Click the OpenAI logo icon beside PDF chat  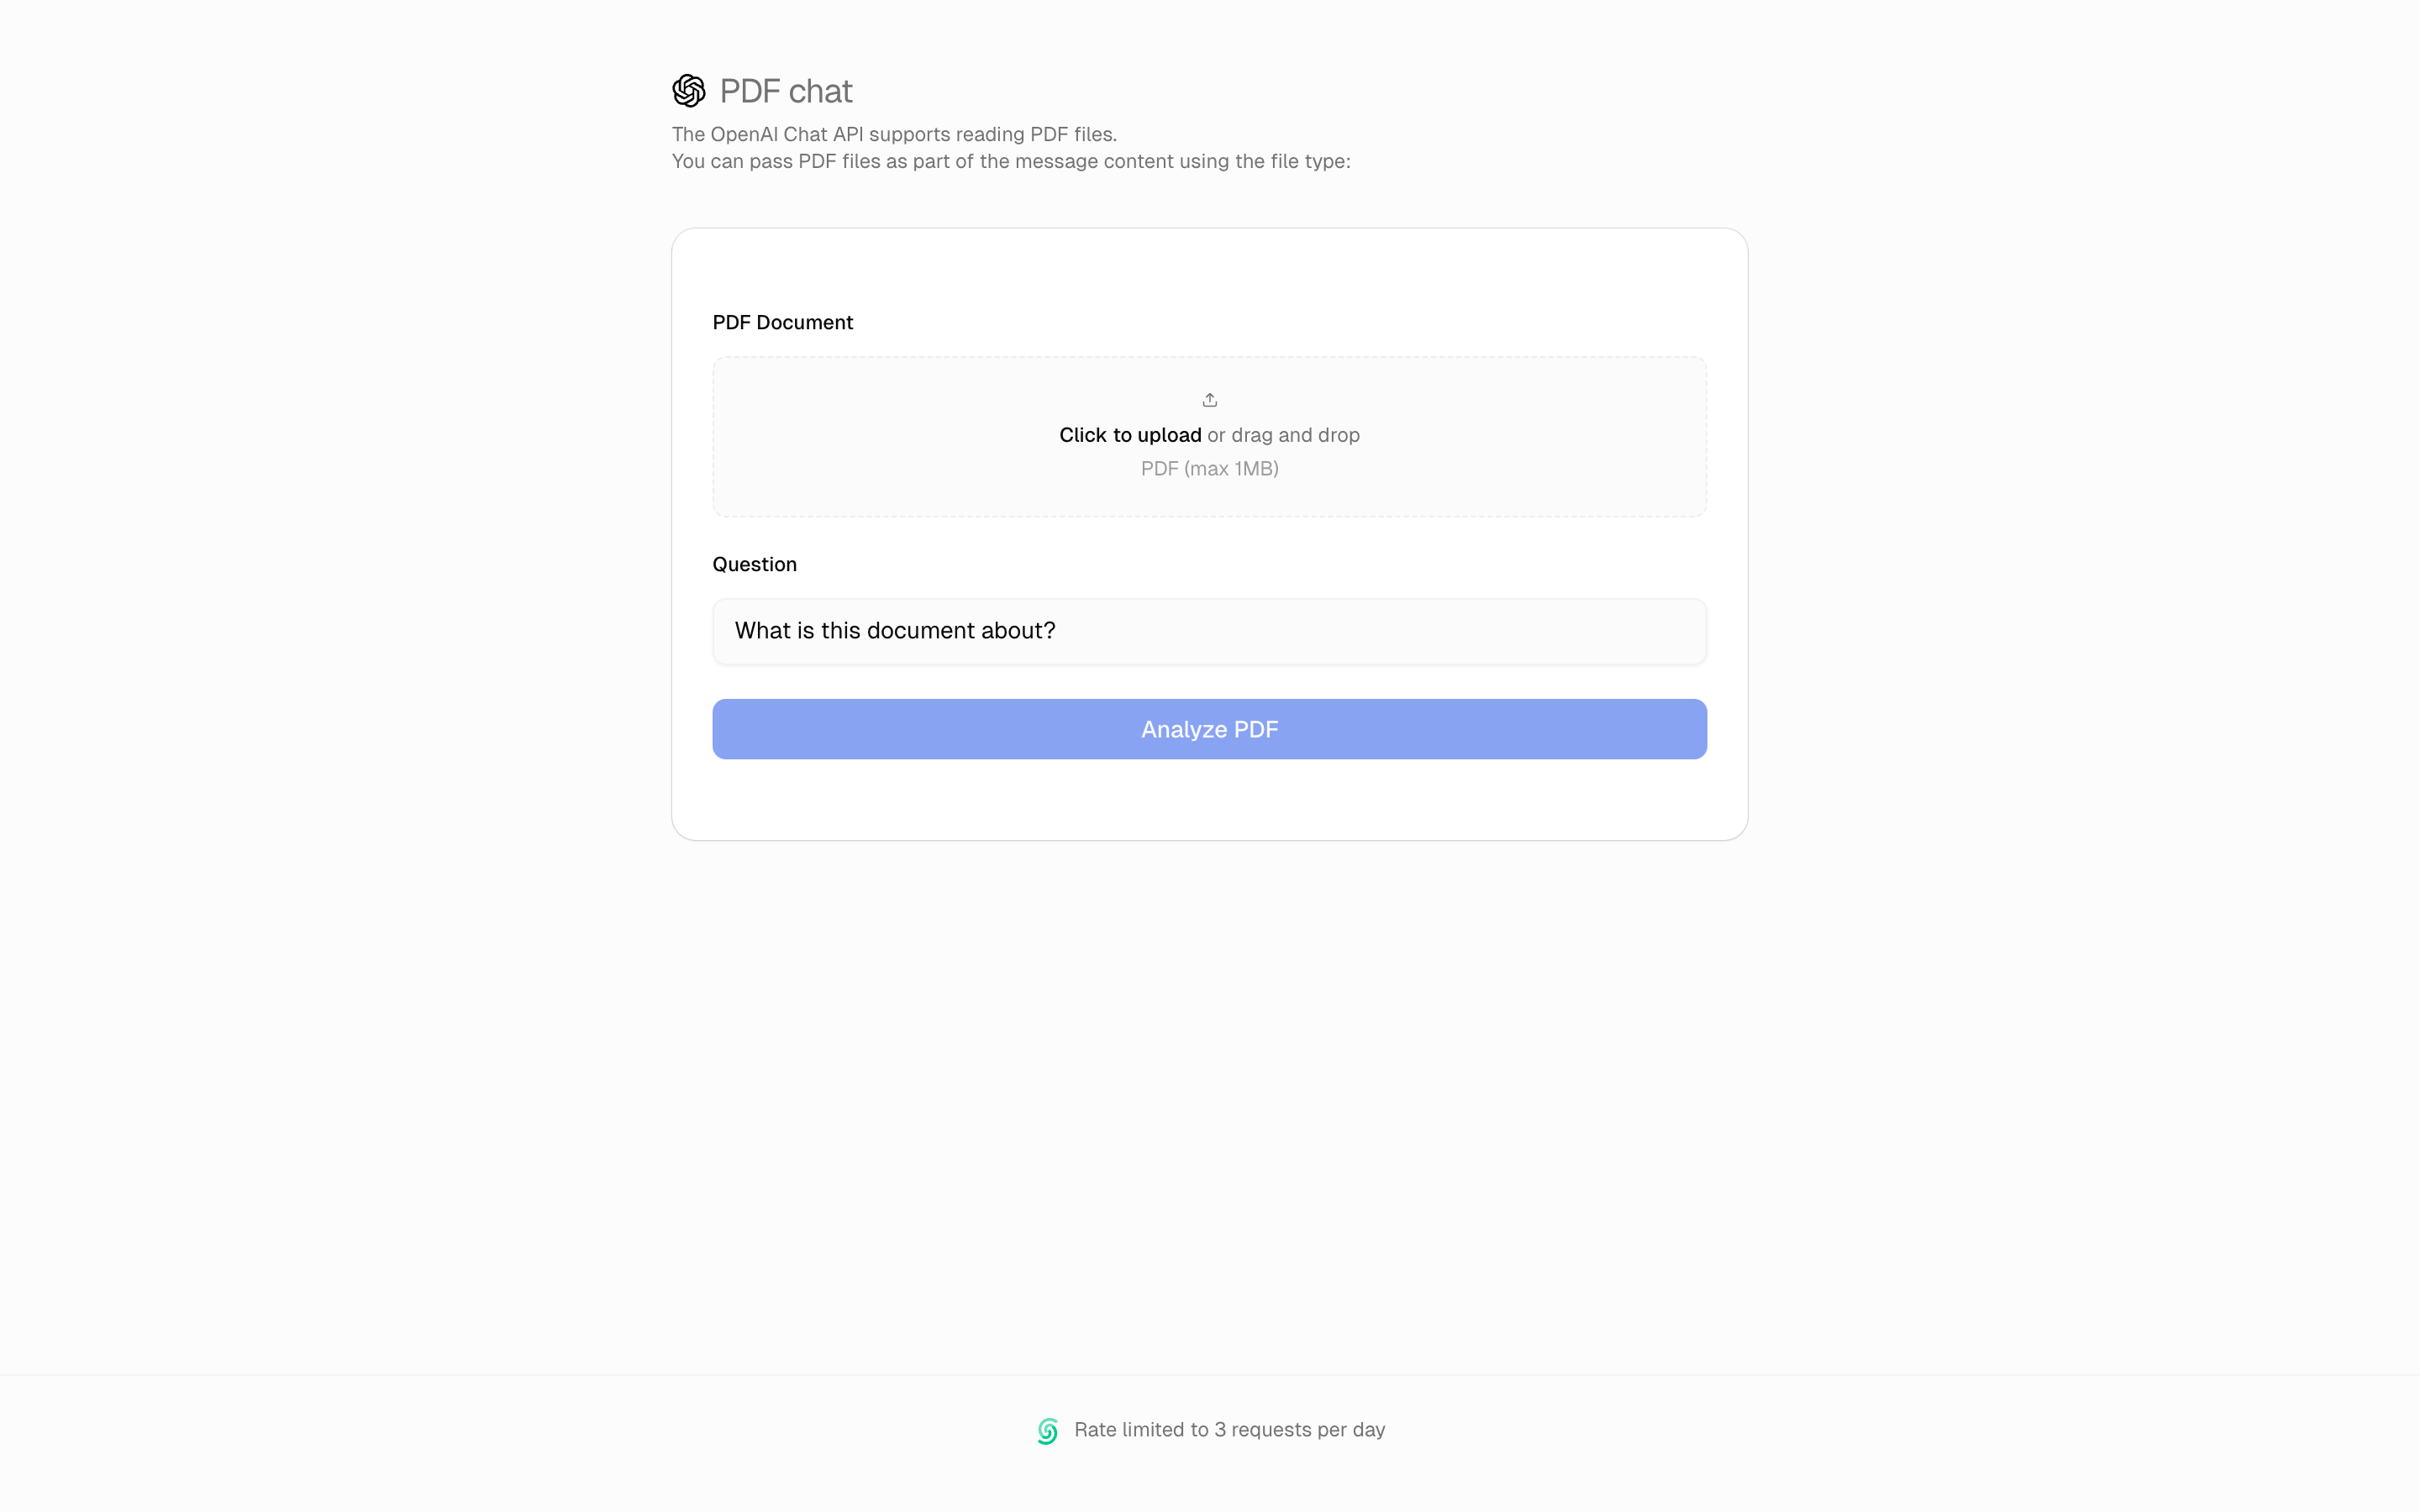click(688, 91)
